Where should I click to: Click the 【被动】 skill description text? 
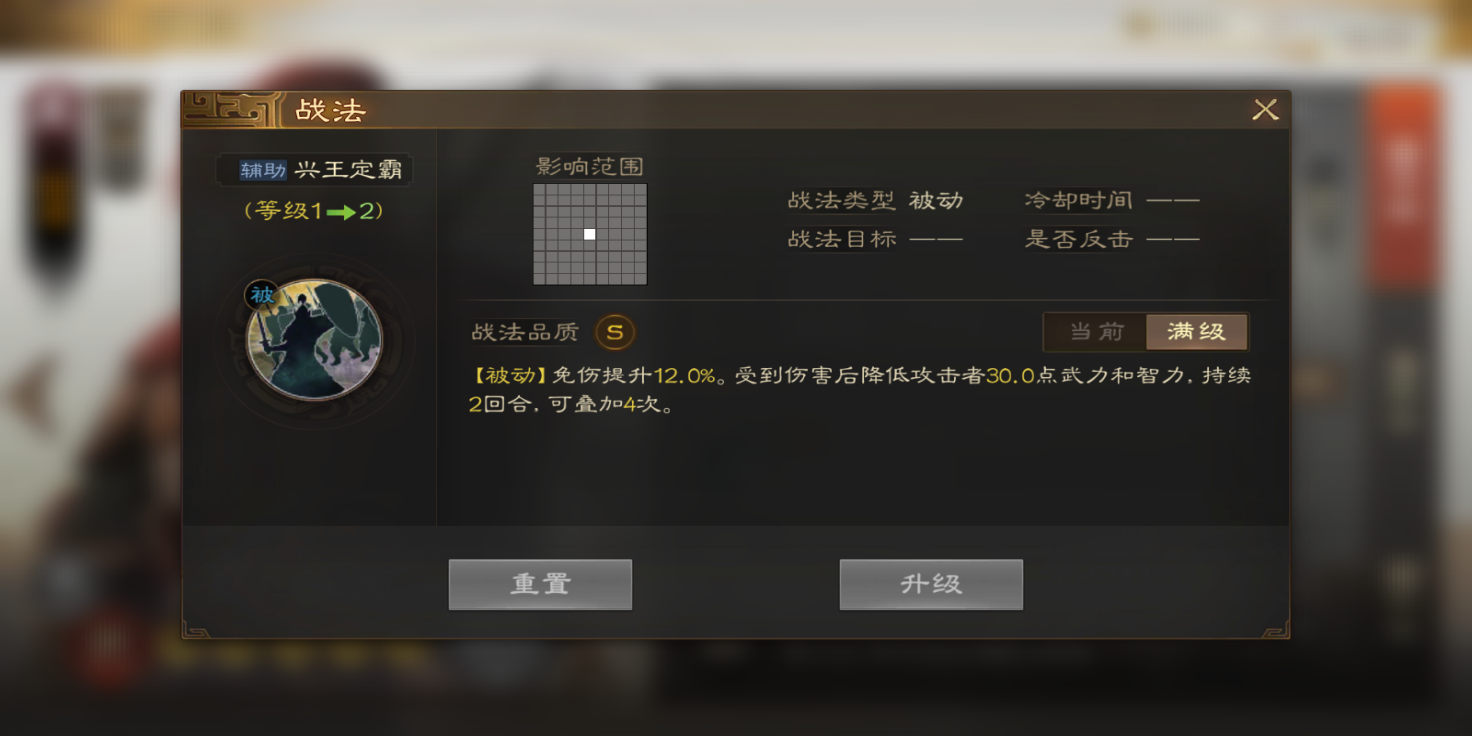860,390
